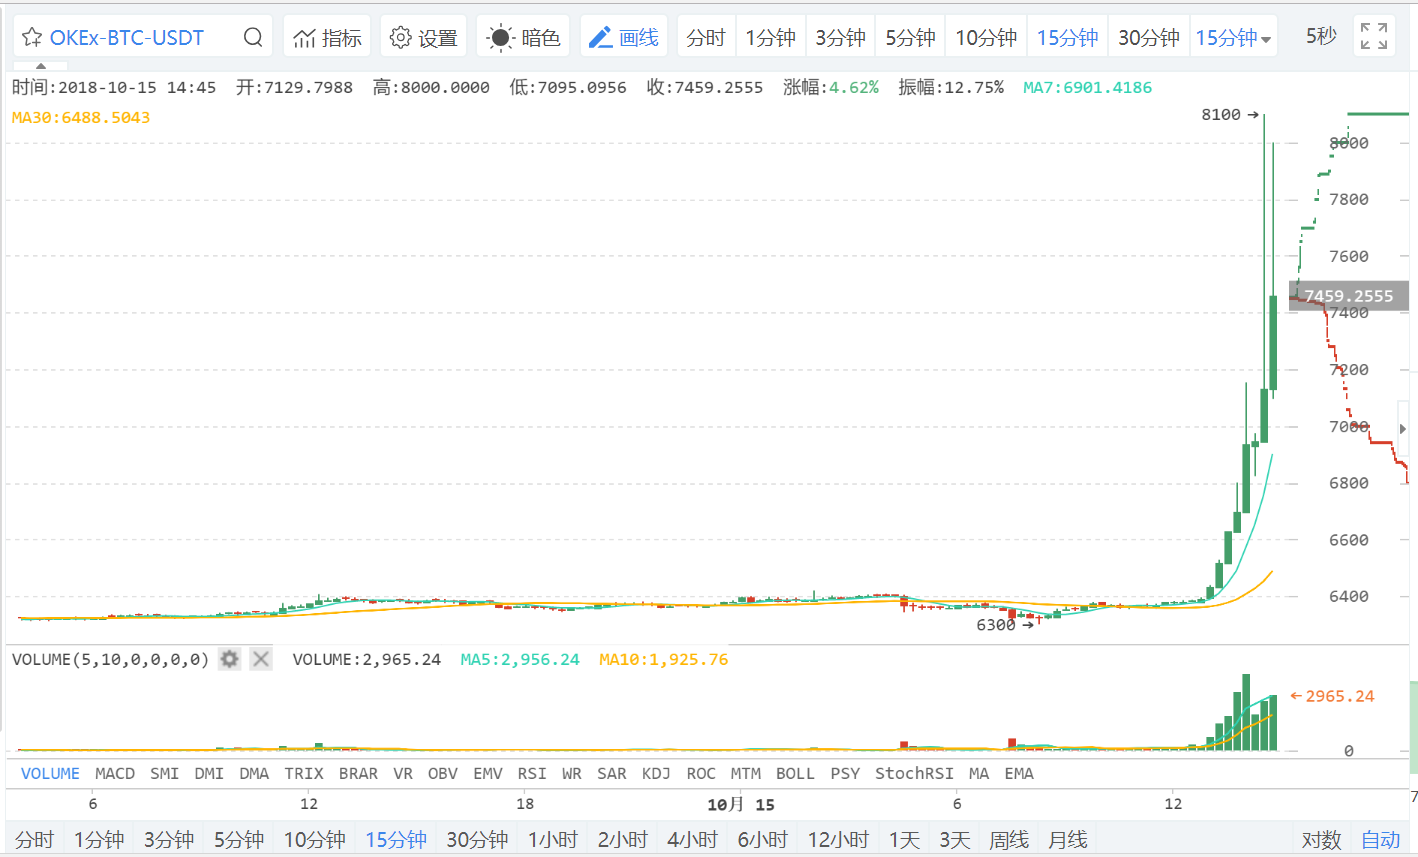Star the OKEx-BTC-USDT pair as favorite
The height and width of the screenshot is (857, 1418).
coord(32,38)
